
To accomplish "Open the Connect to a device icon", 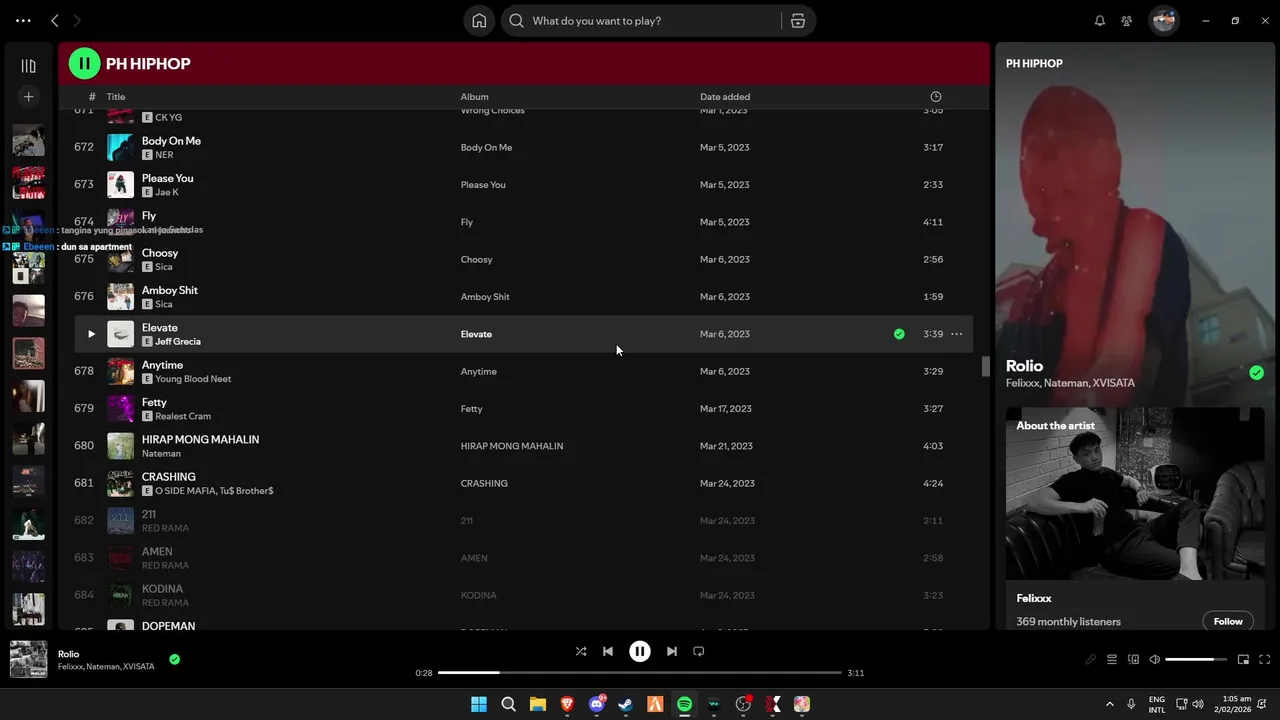I will [1133, 659].
